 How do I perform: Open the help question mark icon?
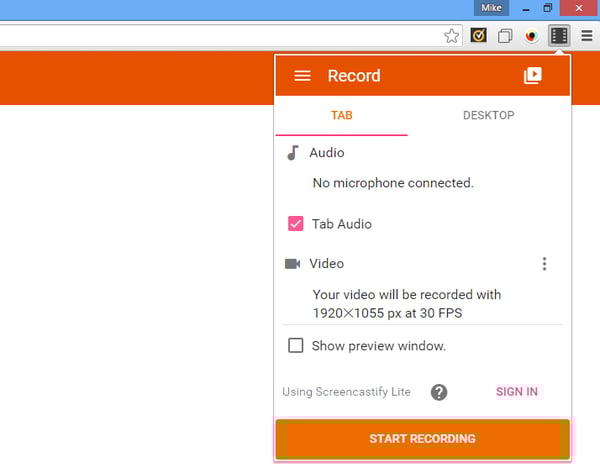pos(439,392)
